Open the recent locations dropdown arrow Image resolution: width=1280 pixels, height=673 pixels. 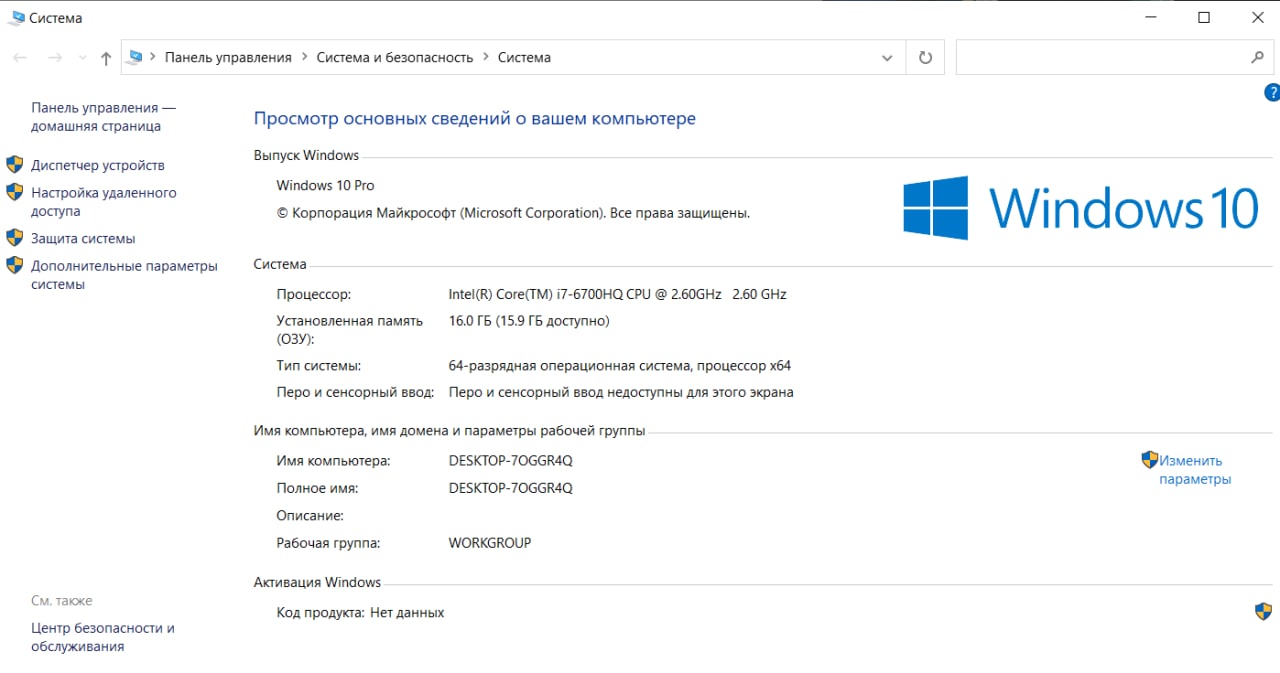click(82, 58)
